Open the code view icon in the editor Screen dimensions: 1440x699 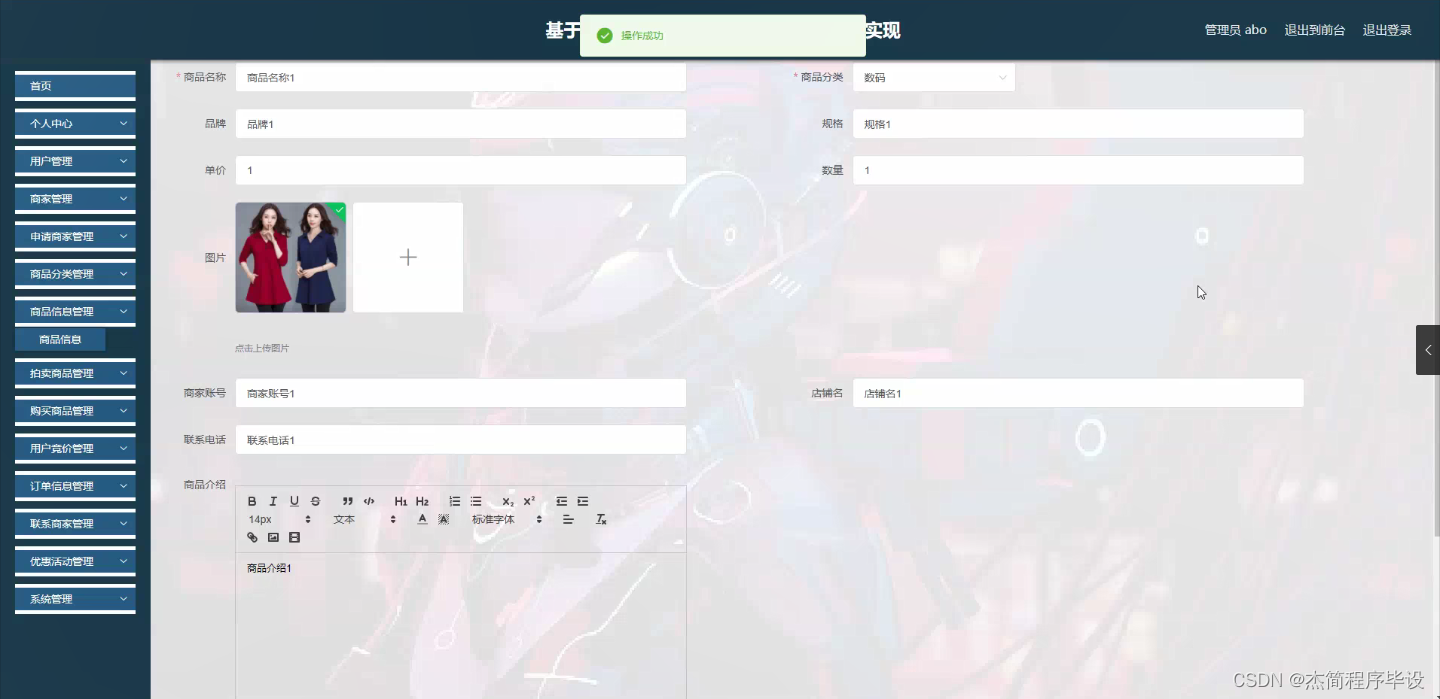click(x=369, y=501)
